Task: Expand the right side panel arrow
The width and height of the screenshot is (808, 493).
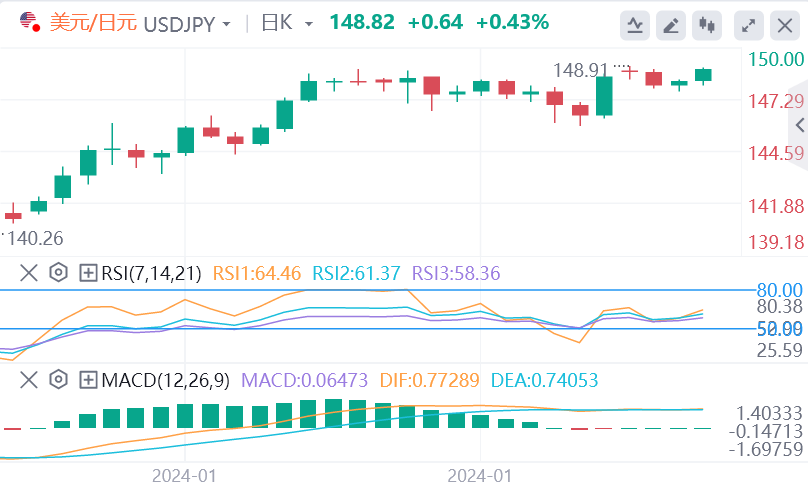Action: (x=798, y=124)
